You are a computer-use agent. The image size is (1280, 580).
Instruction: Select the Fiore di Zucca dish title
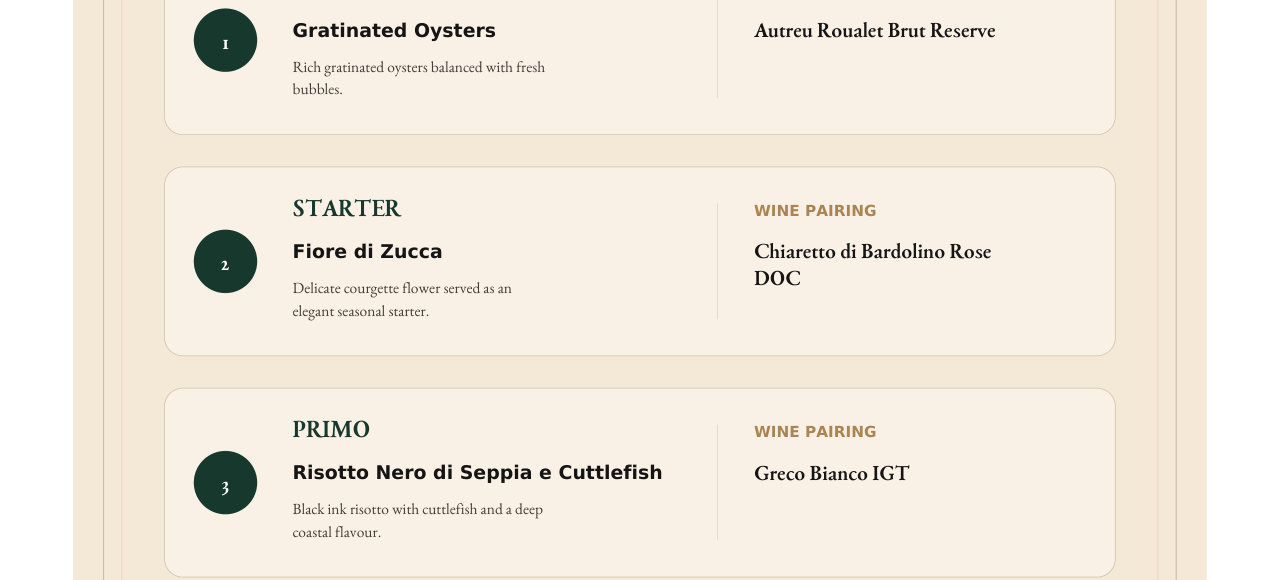pyautogui.click(x=367, y=252)
